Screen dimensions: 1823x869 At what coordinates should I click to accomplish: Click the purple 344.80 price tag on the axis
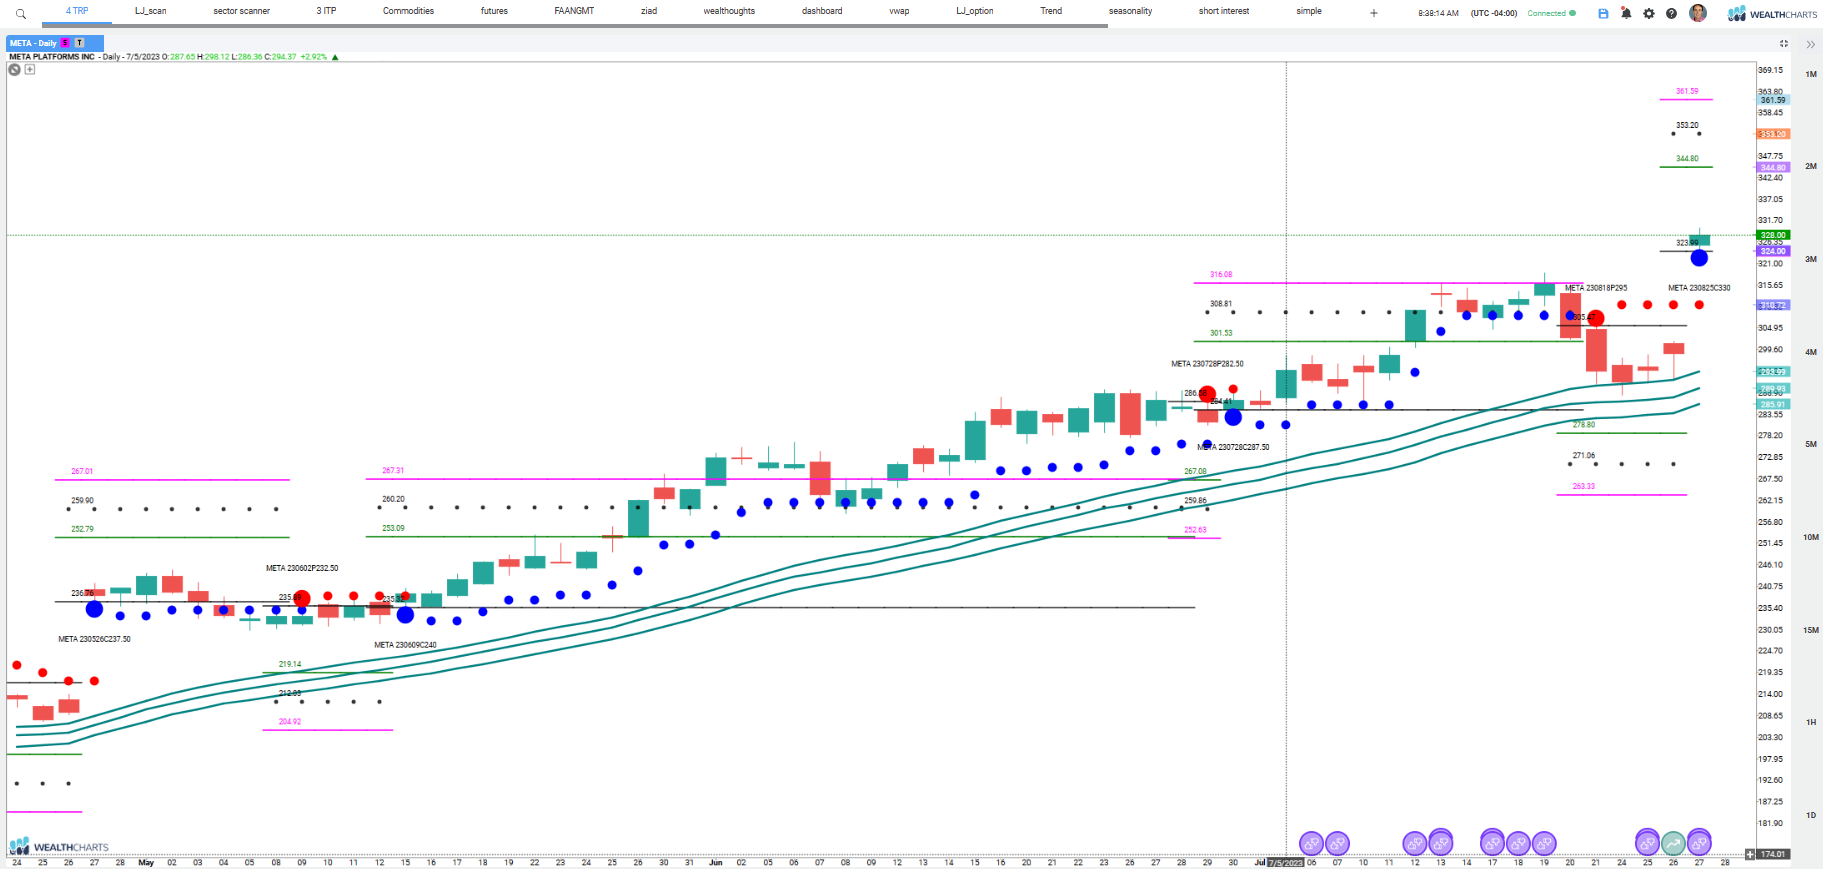coord(1773,167)
